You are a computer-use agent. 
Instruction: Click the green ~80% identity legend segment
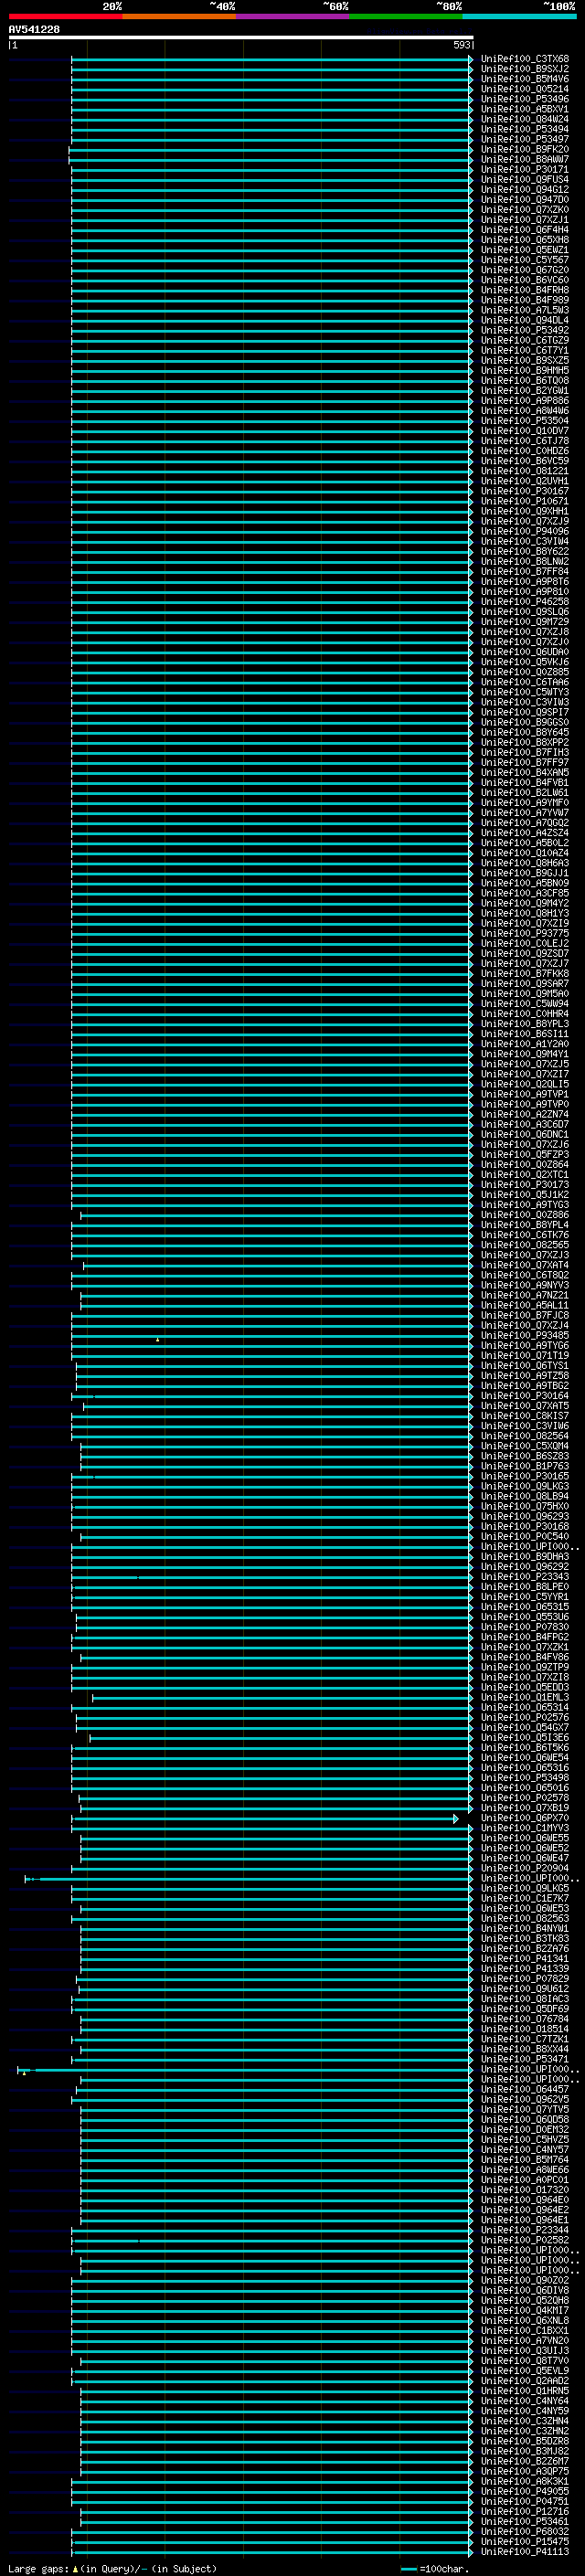[x=406, y=16]
